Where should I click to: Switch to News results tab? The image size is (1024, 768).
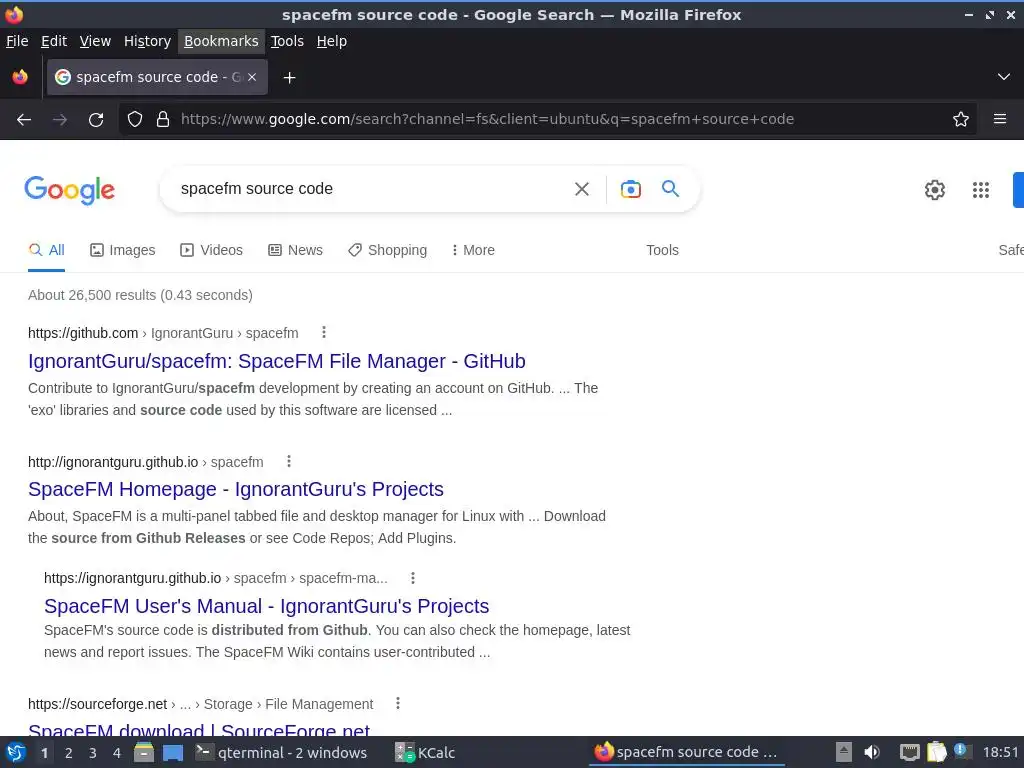pos(295,250)
